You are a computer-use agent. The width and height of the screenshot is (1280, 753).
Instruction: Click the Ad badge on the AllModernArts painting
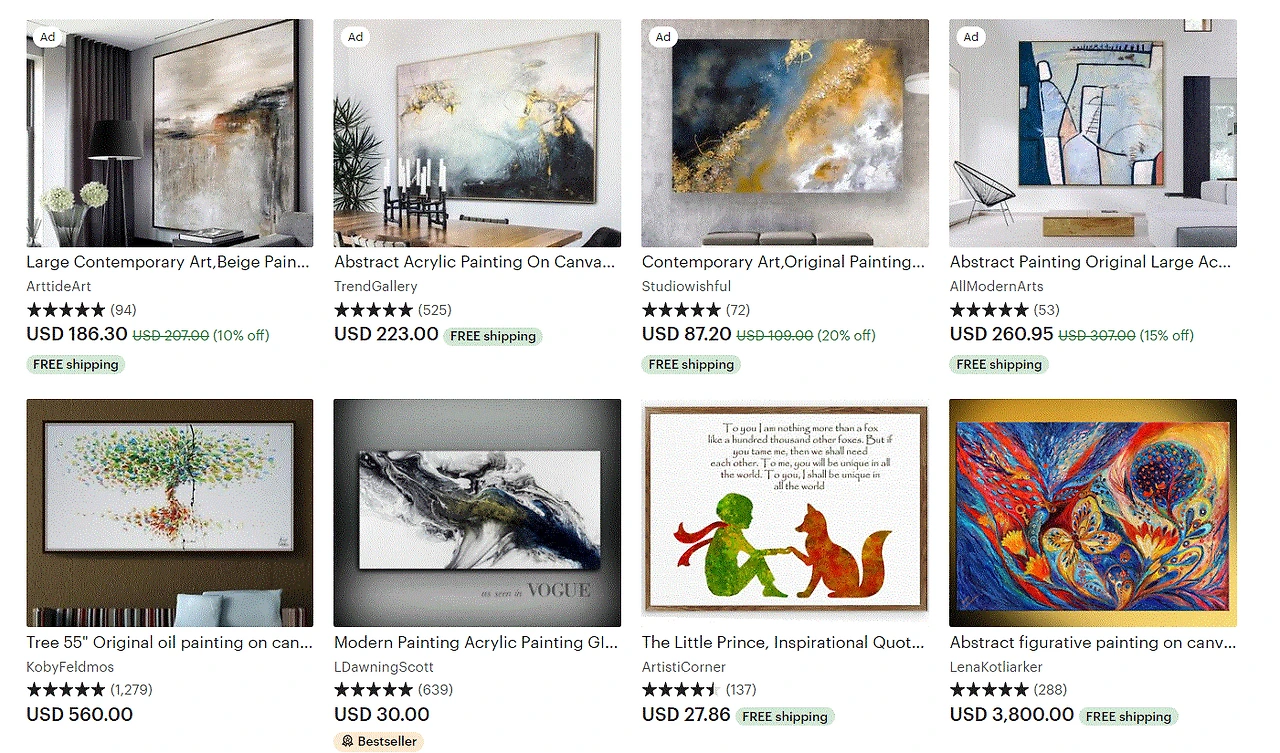point(971,37)
